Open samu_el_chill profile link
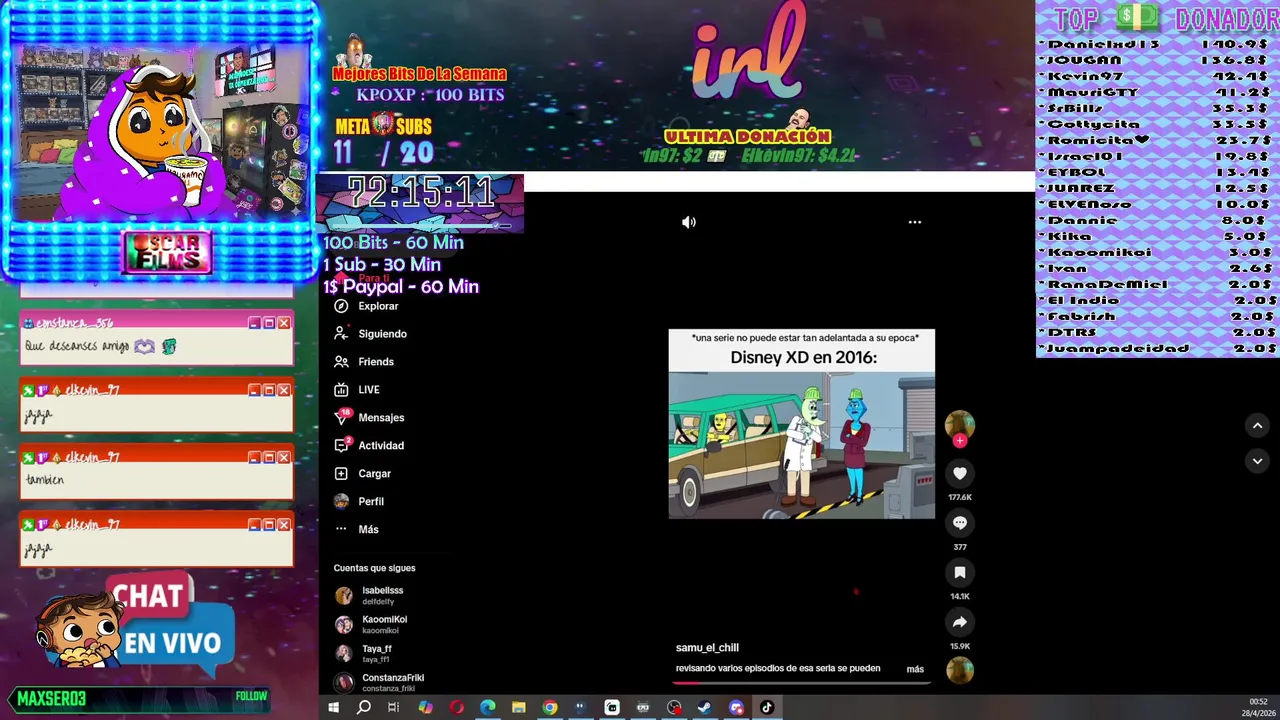1280x720 pixels. pyautogui.click(x=707, y=648)
